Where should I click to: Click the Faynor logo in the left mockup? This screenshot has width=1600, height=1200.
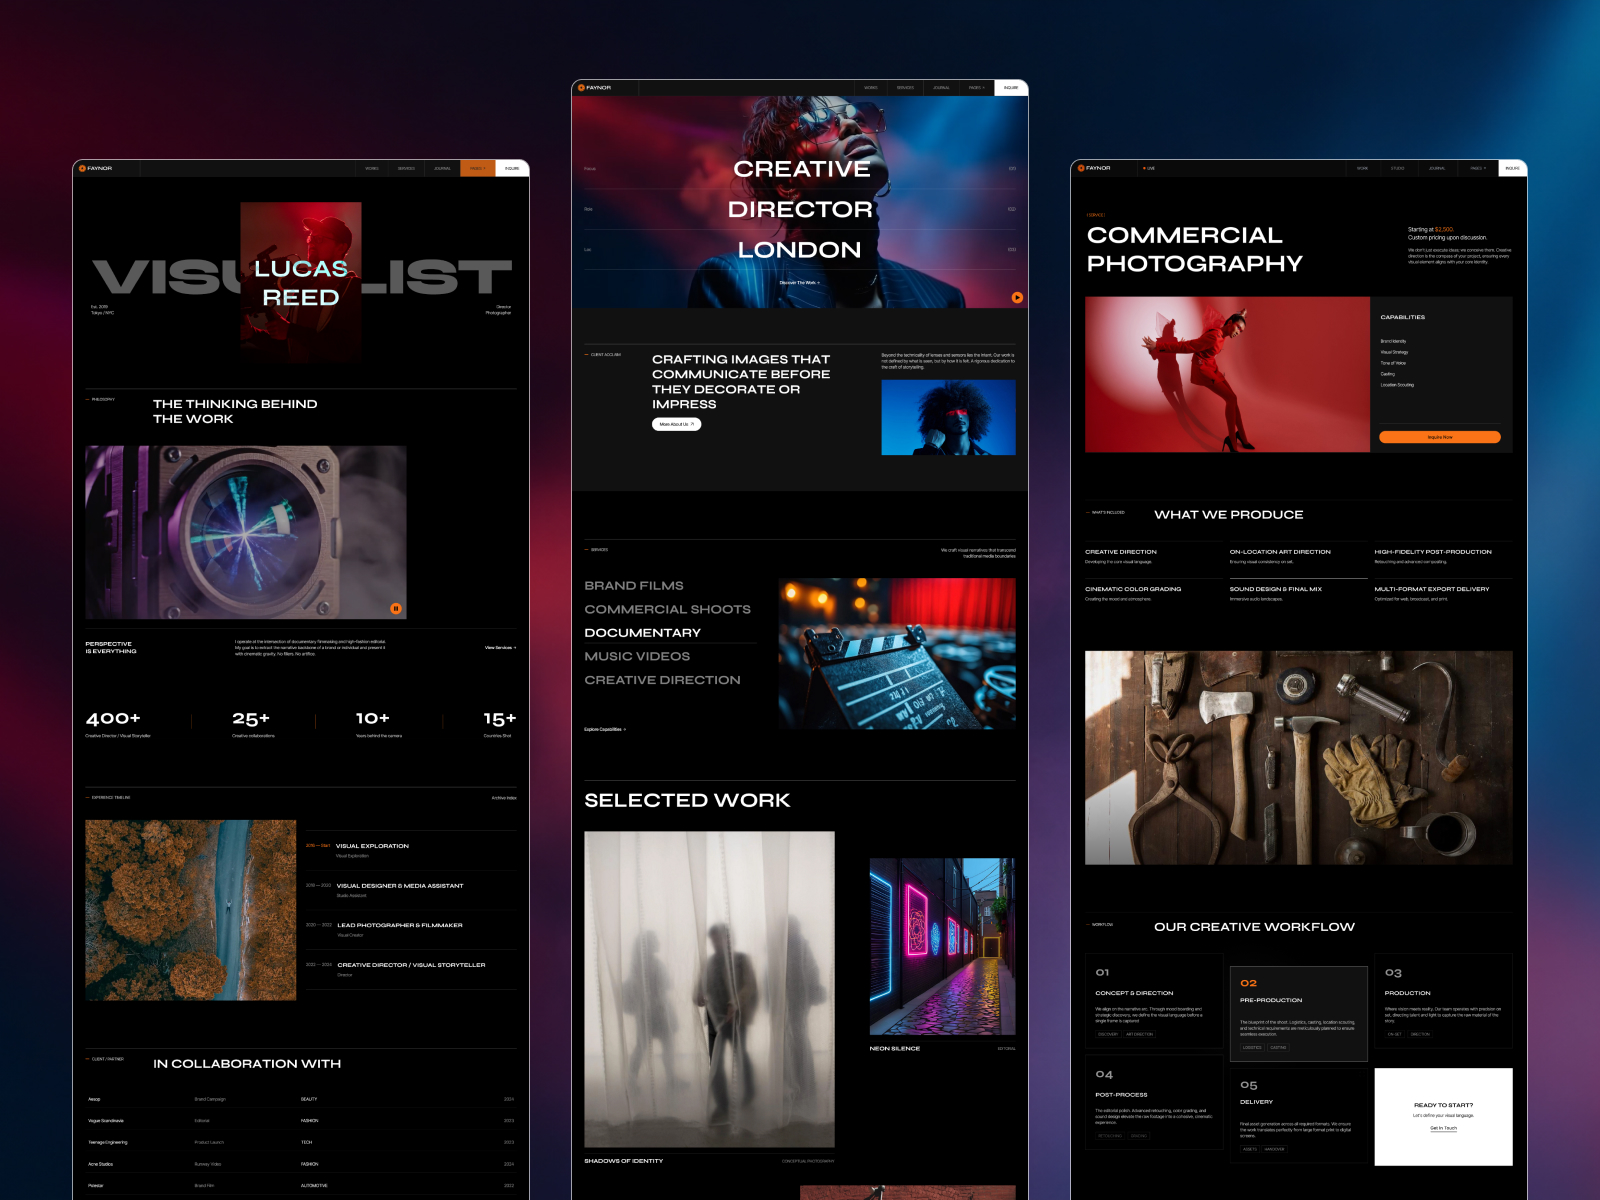click(96, 168)
